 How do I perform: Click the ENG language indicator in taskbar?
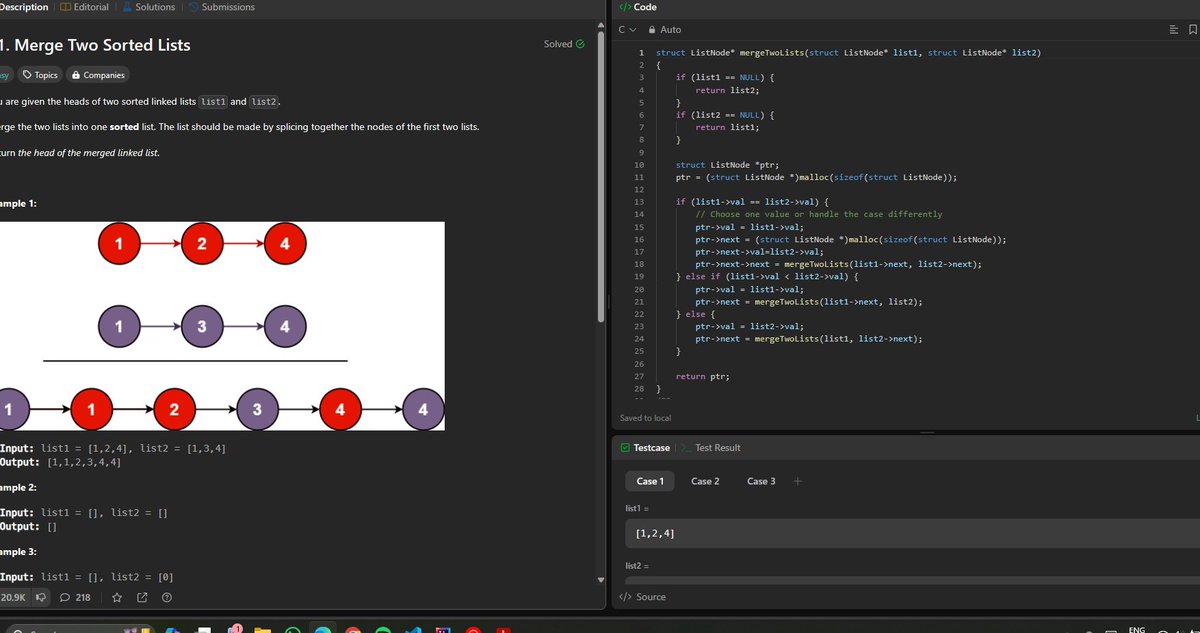pyautogui.click(x=1137, y=630)
